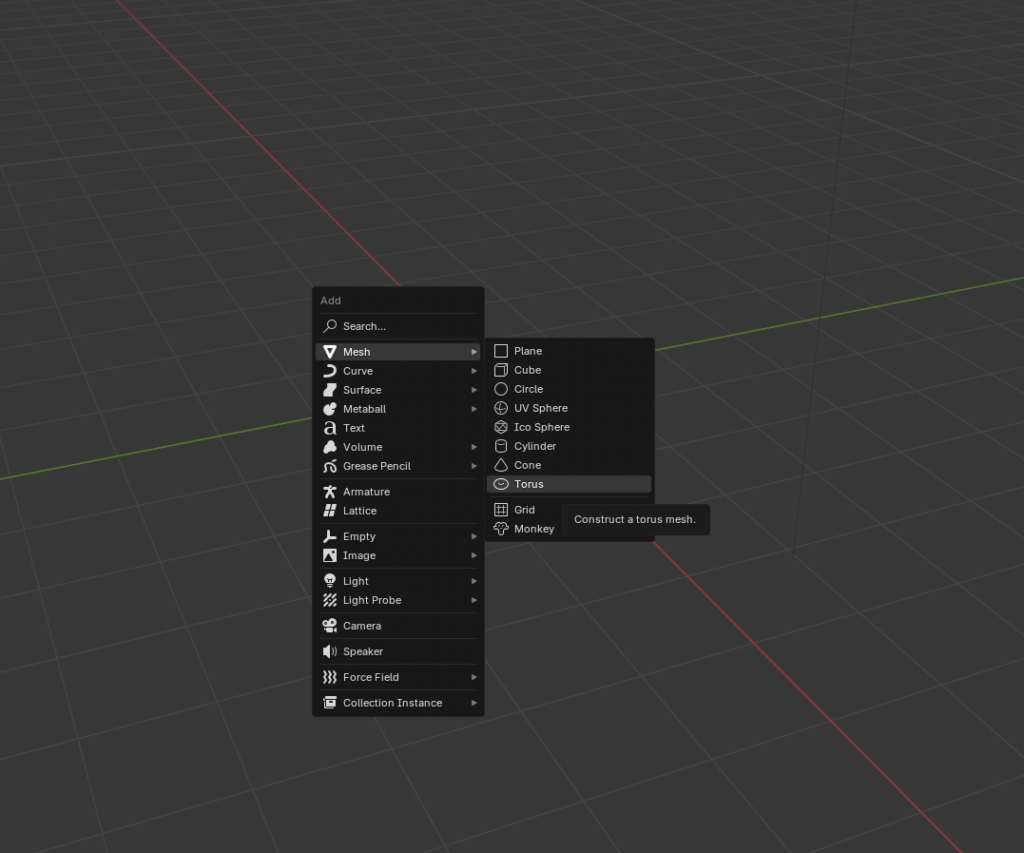Add a Plane mesh
The height and width of the screenshot is (853, 1024).
528,351
